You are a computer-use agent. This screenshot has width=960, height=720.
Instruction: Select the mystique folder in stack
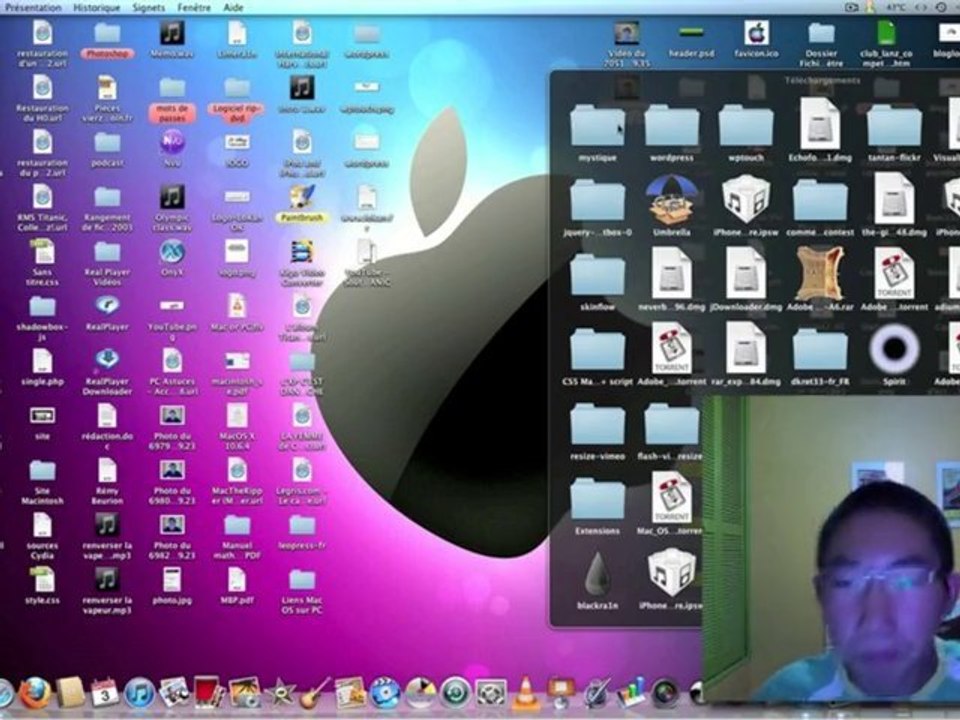(x=597, y=125)
